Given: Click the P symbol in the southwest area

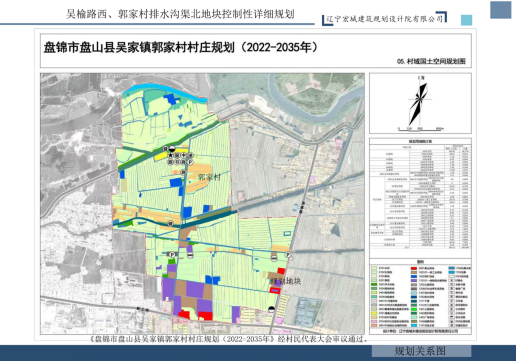Looking at the screenshot, I should tap(172, 255).
